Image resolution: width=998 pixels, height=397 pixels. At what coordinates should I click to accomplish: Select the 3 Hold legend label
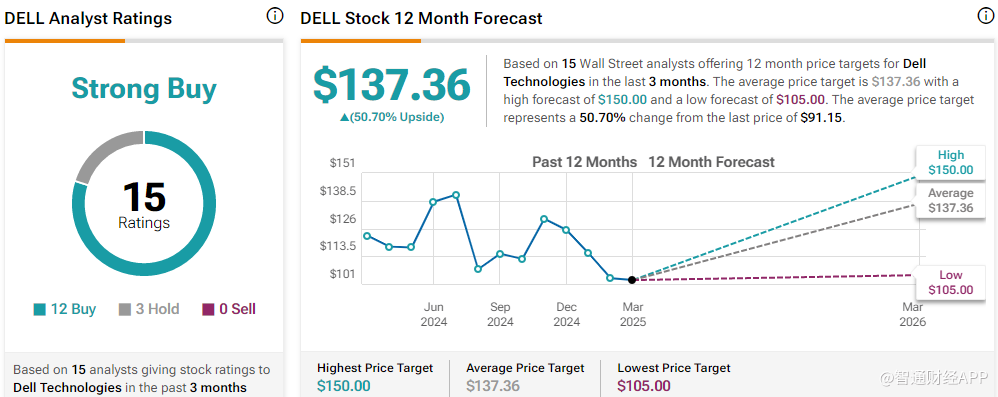pyautogui.click(x=157, y=309)
